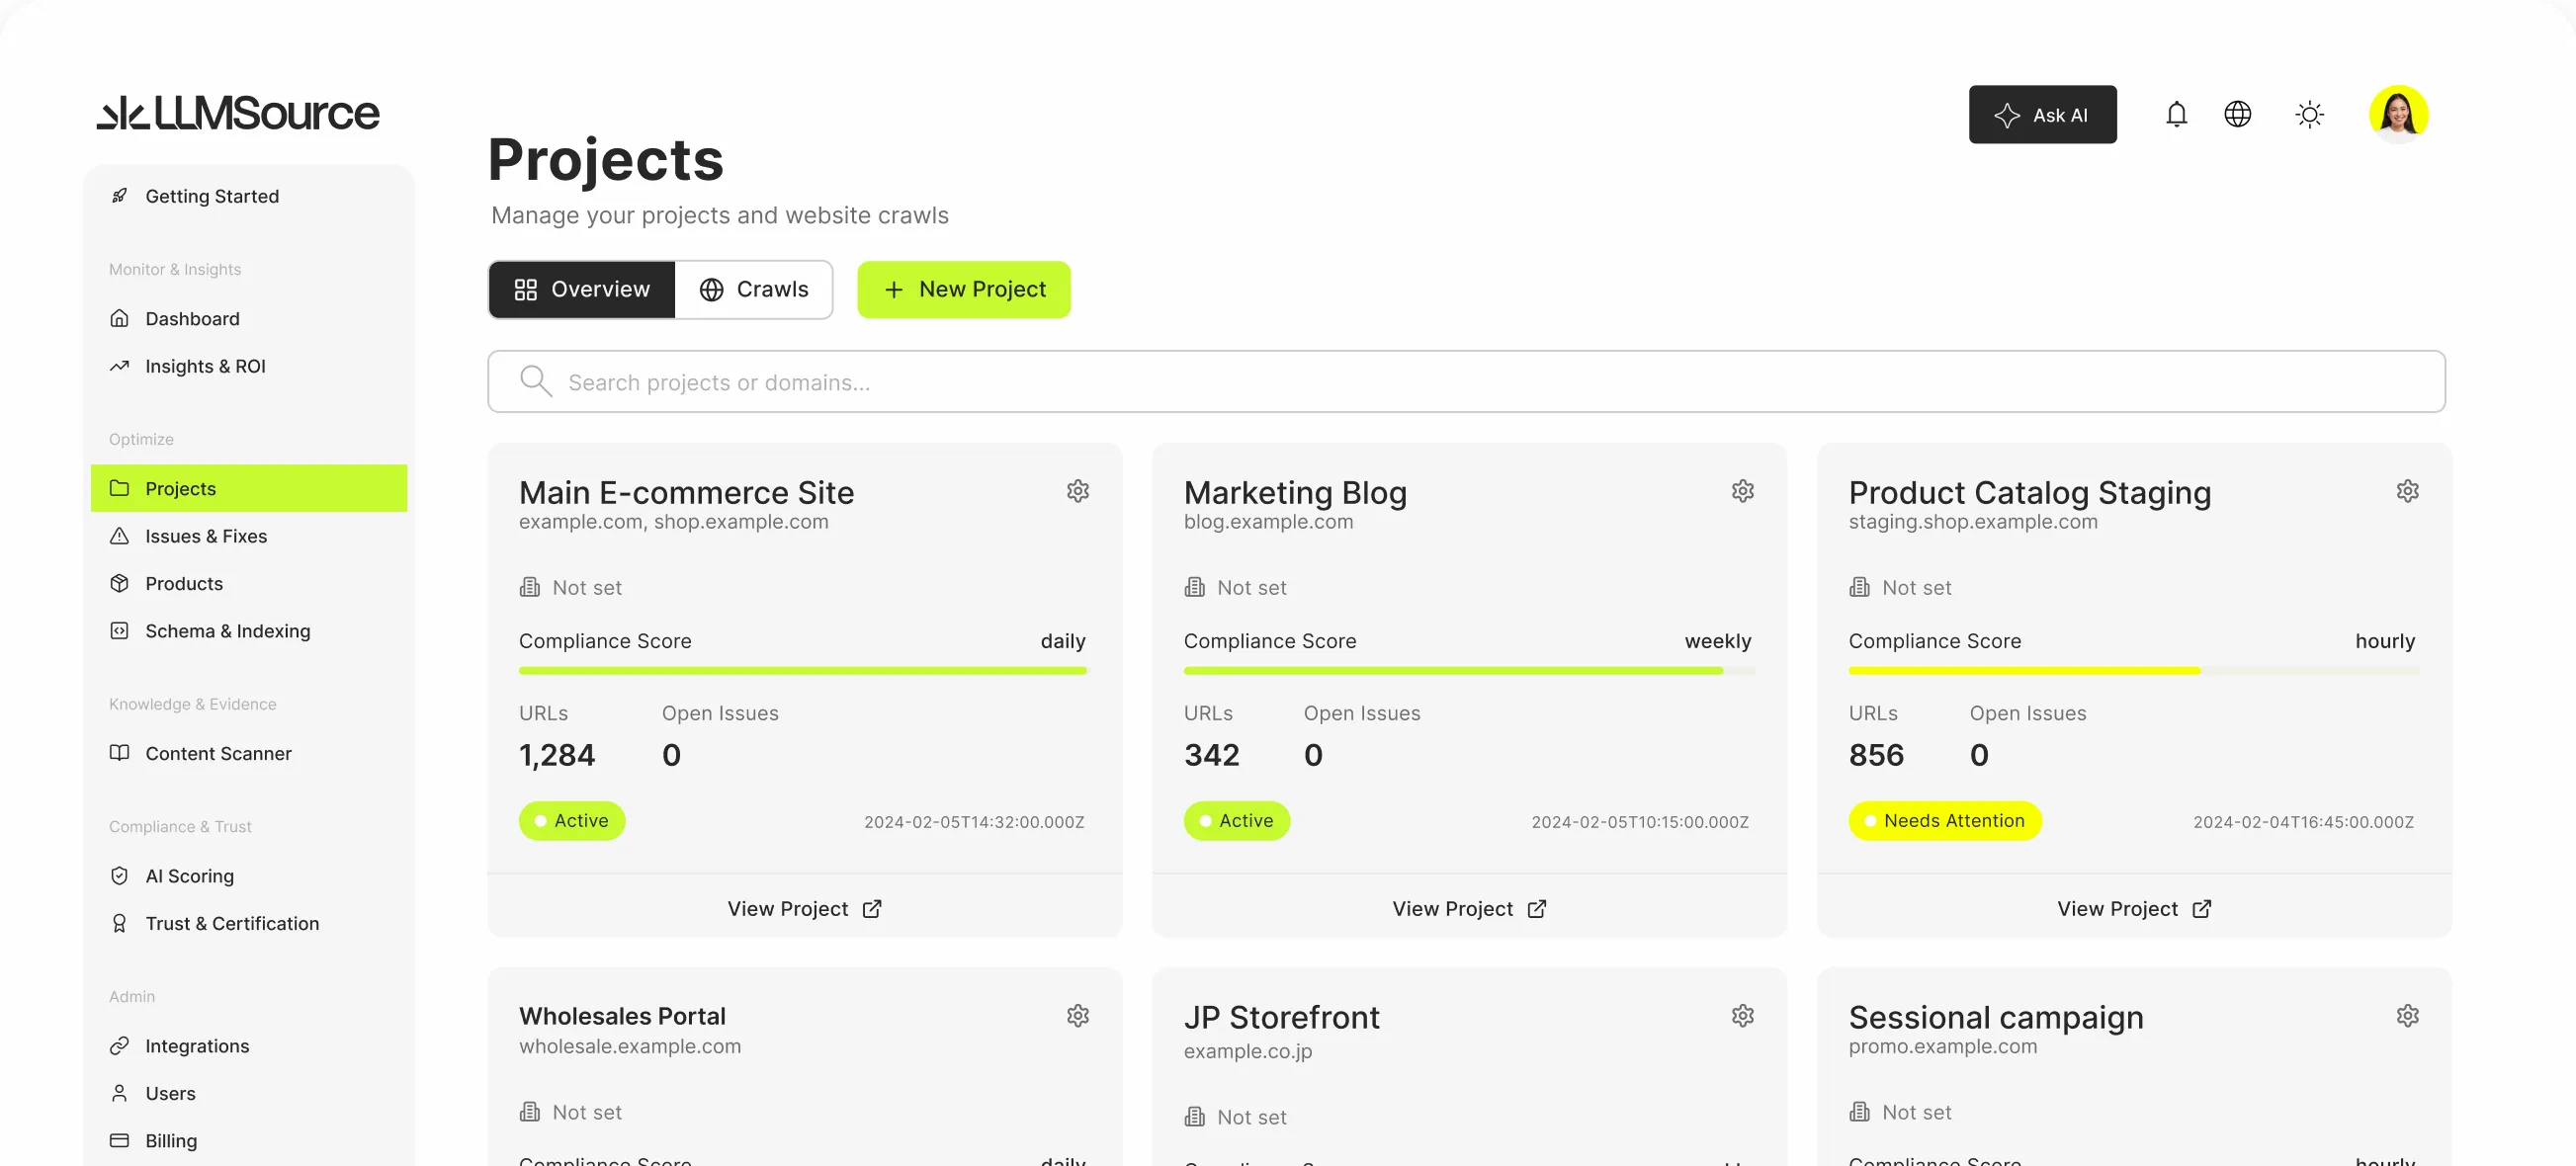2576x1166 pixels.
Task: Click the code icon beside Schema & Indexing
Action: coord(119,631)
